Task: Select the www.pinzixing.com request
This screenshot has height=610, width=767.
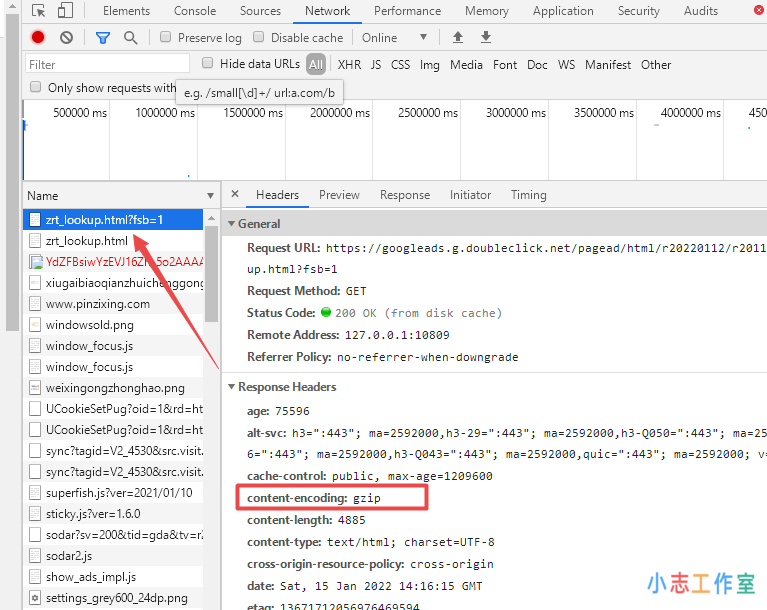Action: [x=97, y=304]
